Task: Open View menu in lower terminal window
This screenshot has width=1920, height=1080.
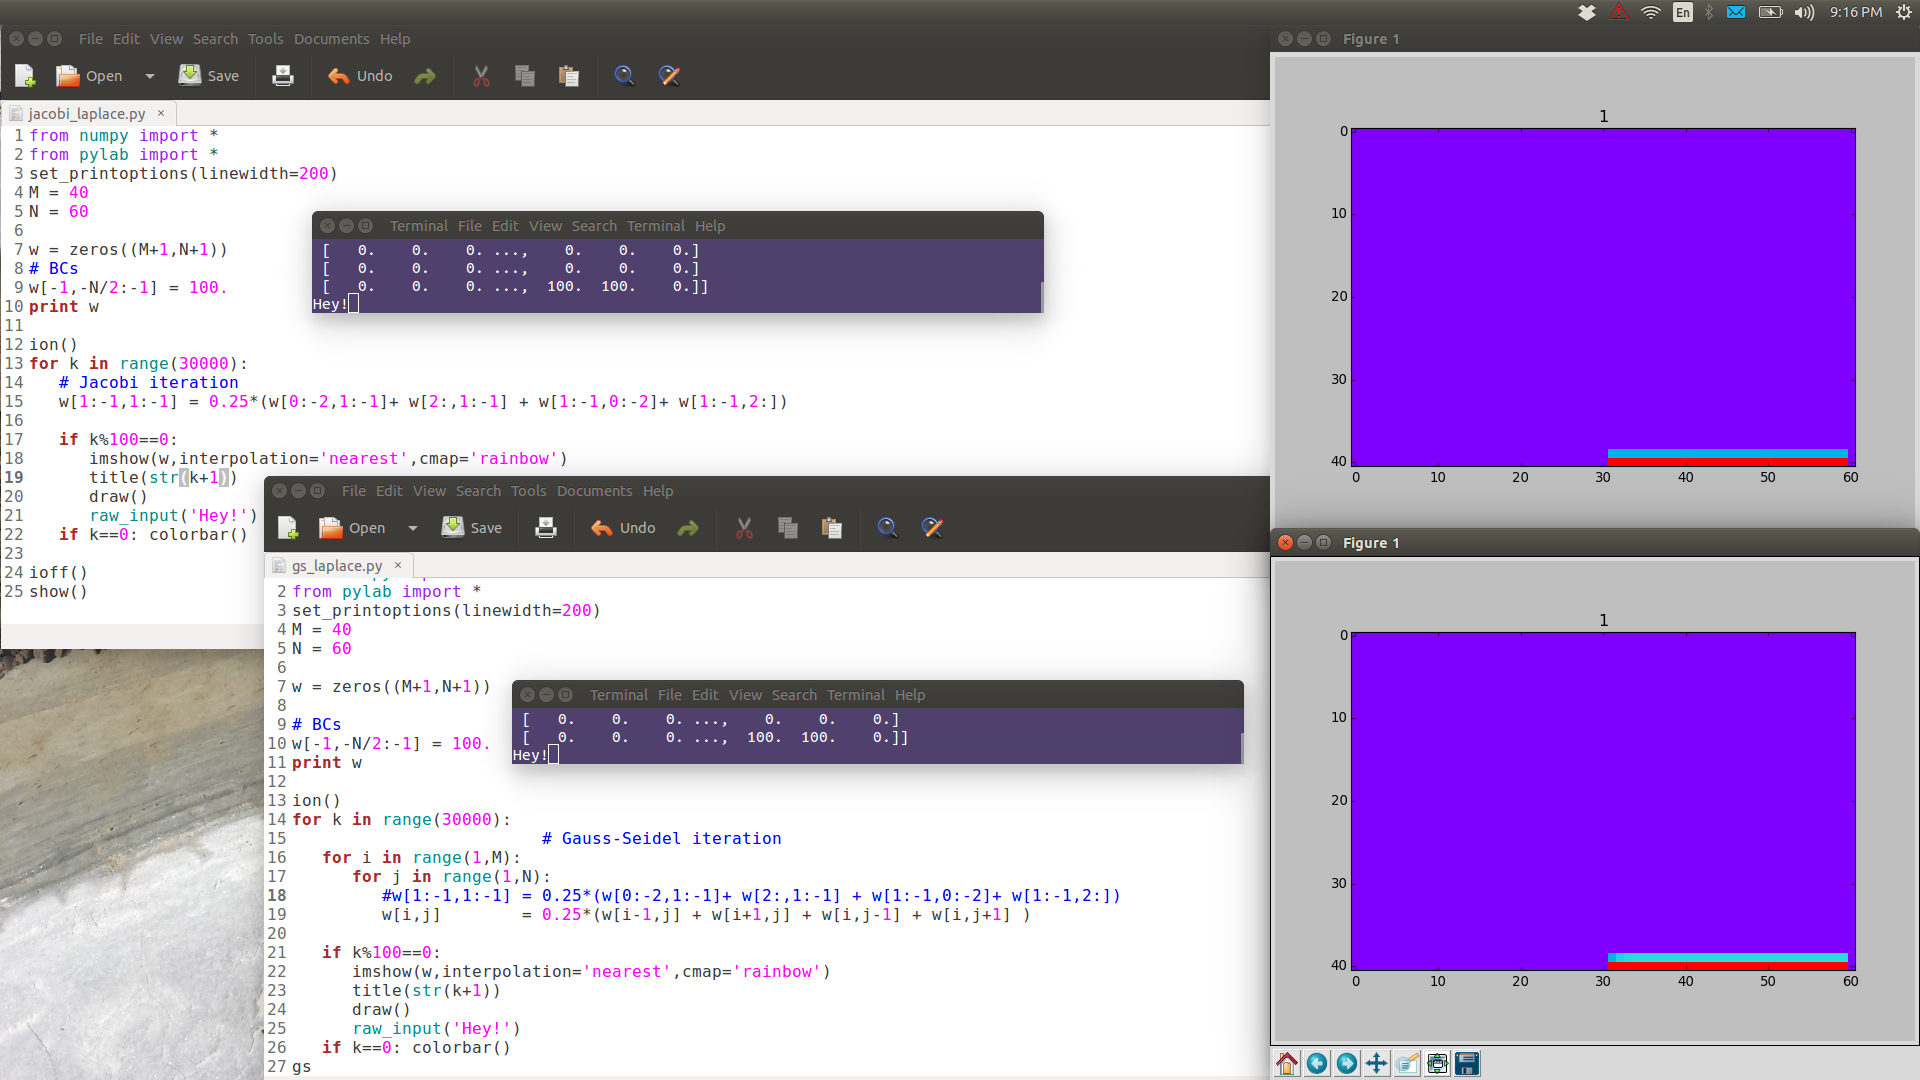Action: coord(745,695)
